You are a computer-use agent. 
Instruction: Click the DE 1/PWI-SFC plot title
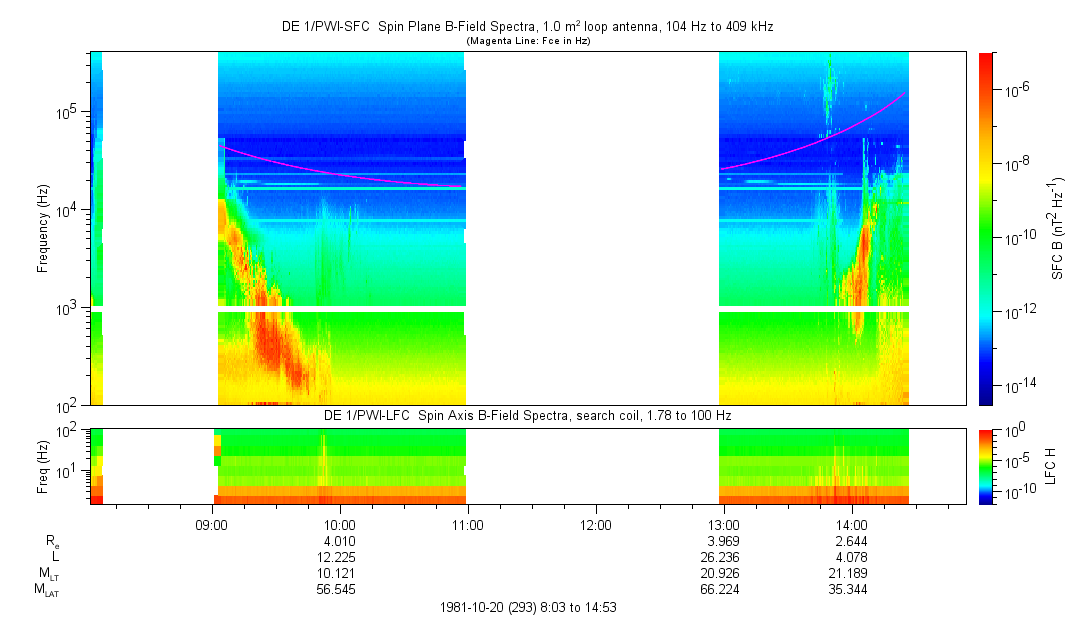[527, 27]
